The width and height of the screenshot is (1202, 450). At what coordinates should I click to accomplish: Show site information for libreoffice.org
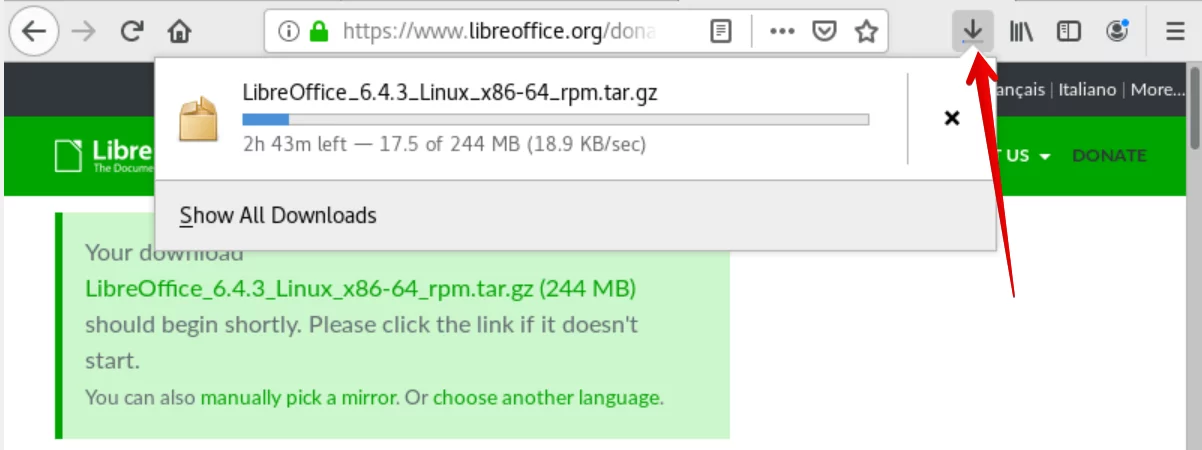point(289,32)
